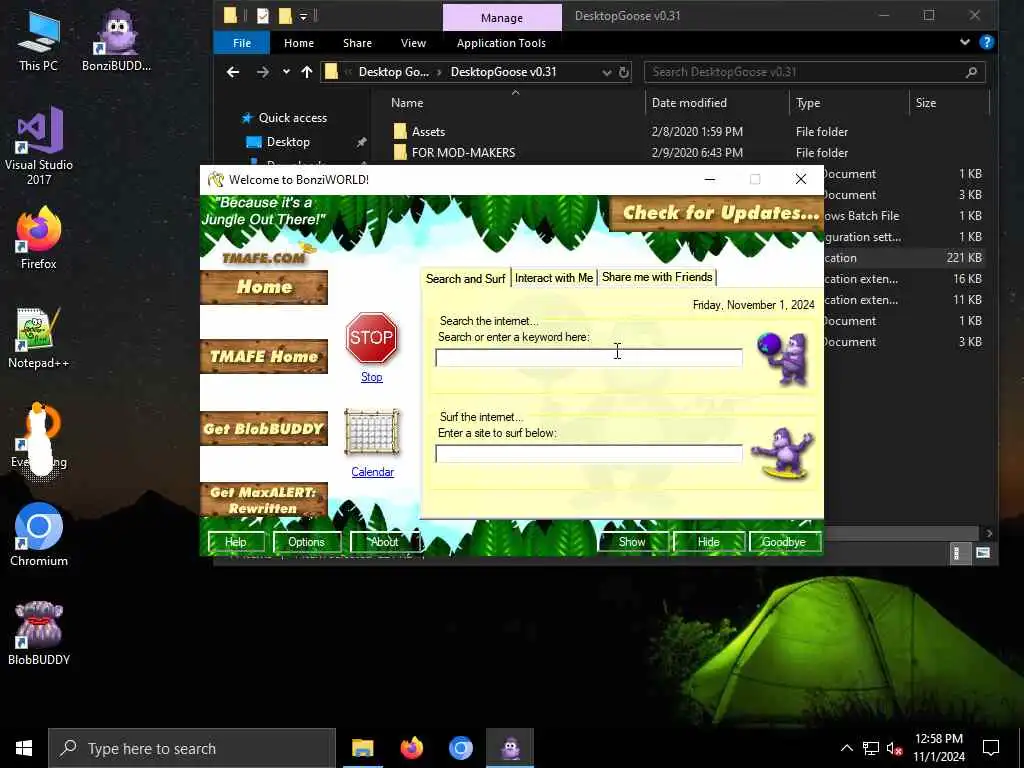Click Search DesktopGoose v0.31 search box
1024x768 pixels.
(814, 72)
